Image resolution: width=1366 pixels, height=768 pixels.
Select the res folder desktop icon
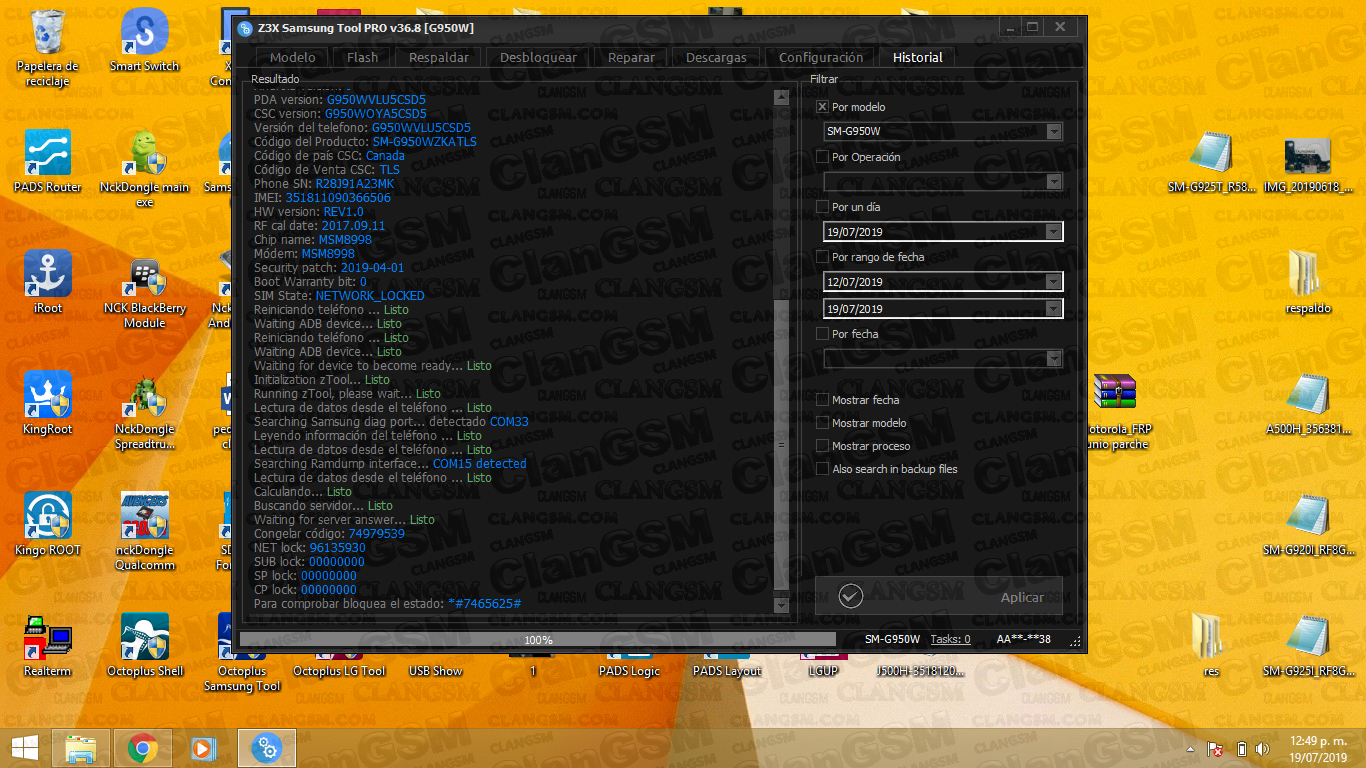pyautogui.click(x=1211, y=646)
